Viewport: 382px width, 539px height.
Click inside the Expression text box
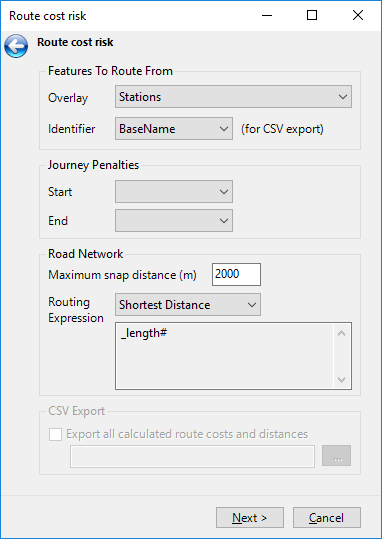click(225, 356)
